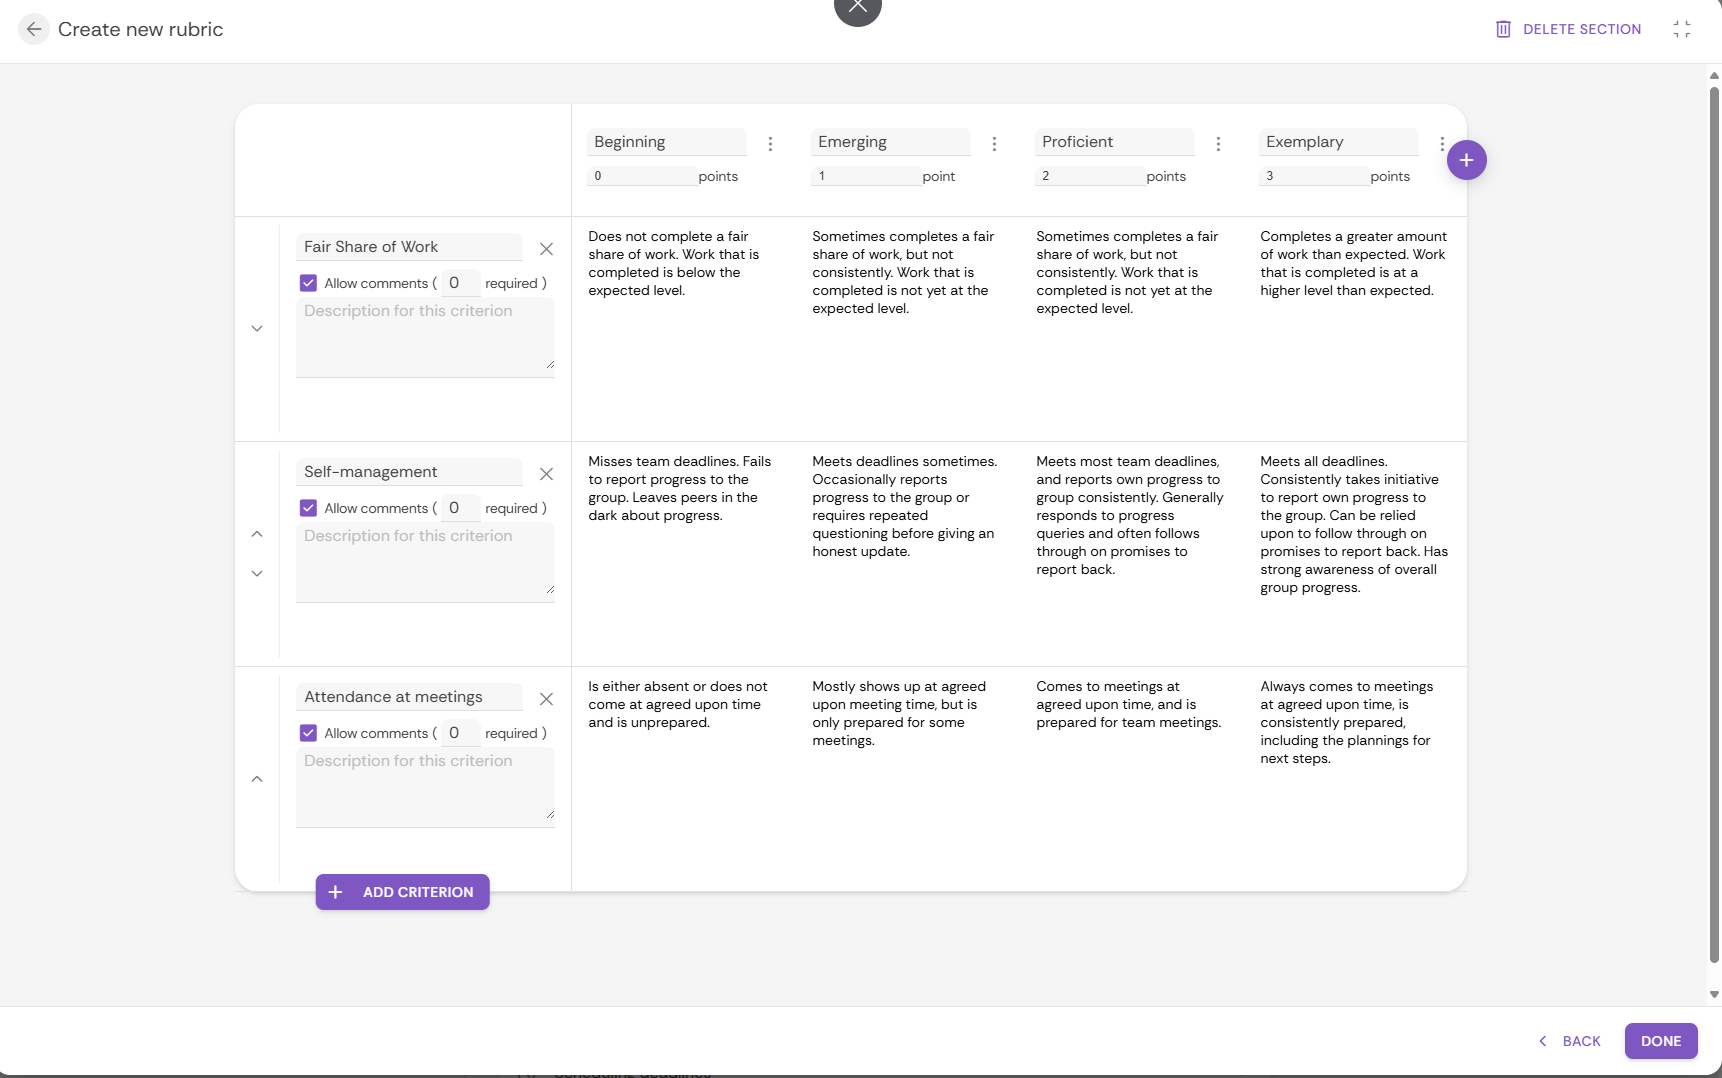Move Fair Share of Work criterion down
Image resolution: width=1722 pixels, height=1078 pixels.
pos(257,329)
